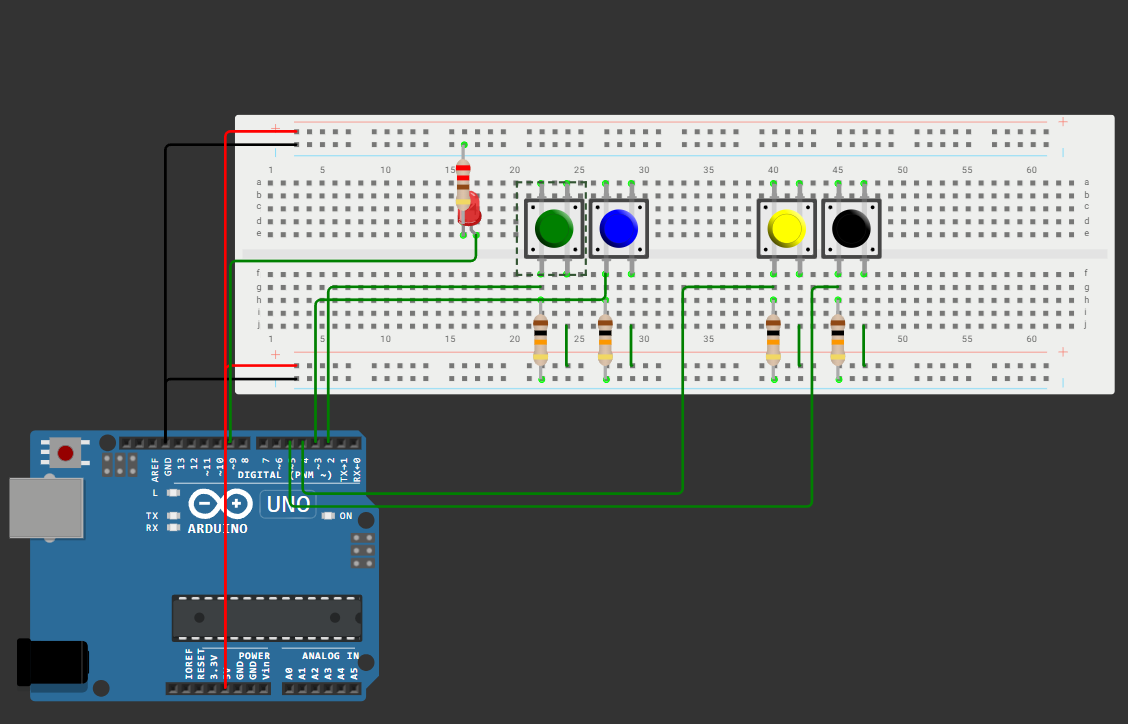Click the blue pushbutton on the breadboard
Viewport: 1128px width, 724px height.
click(x=619, y=228)
